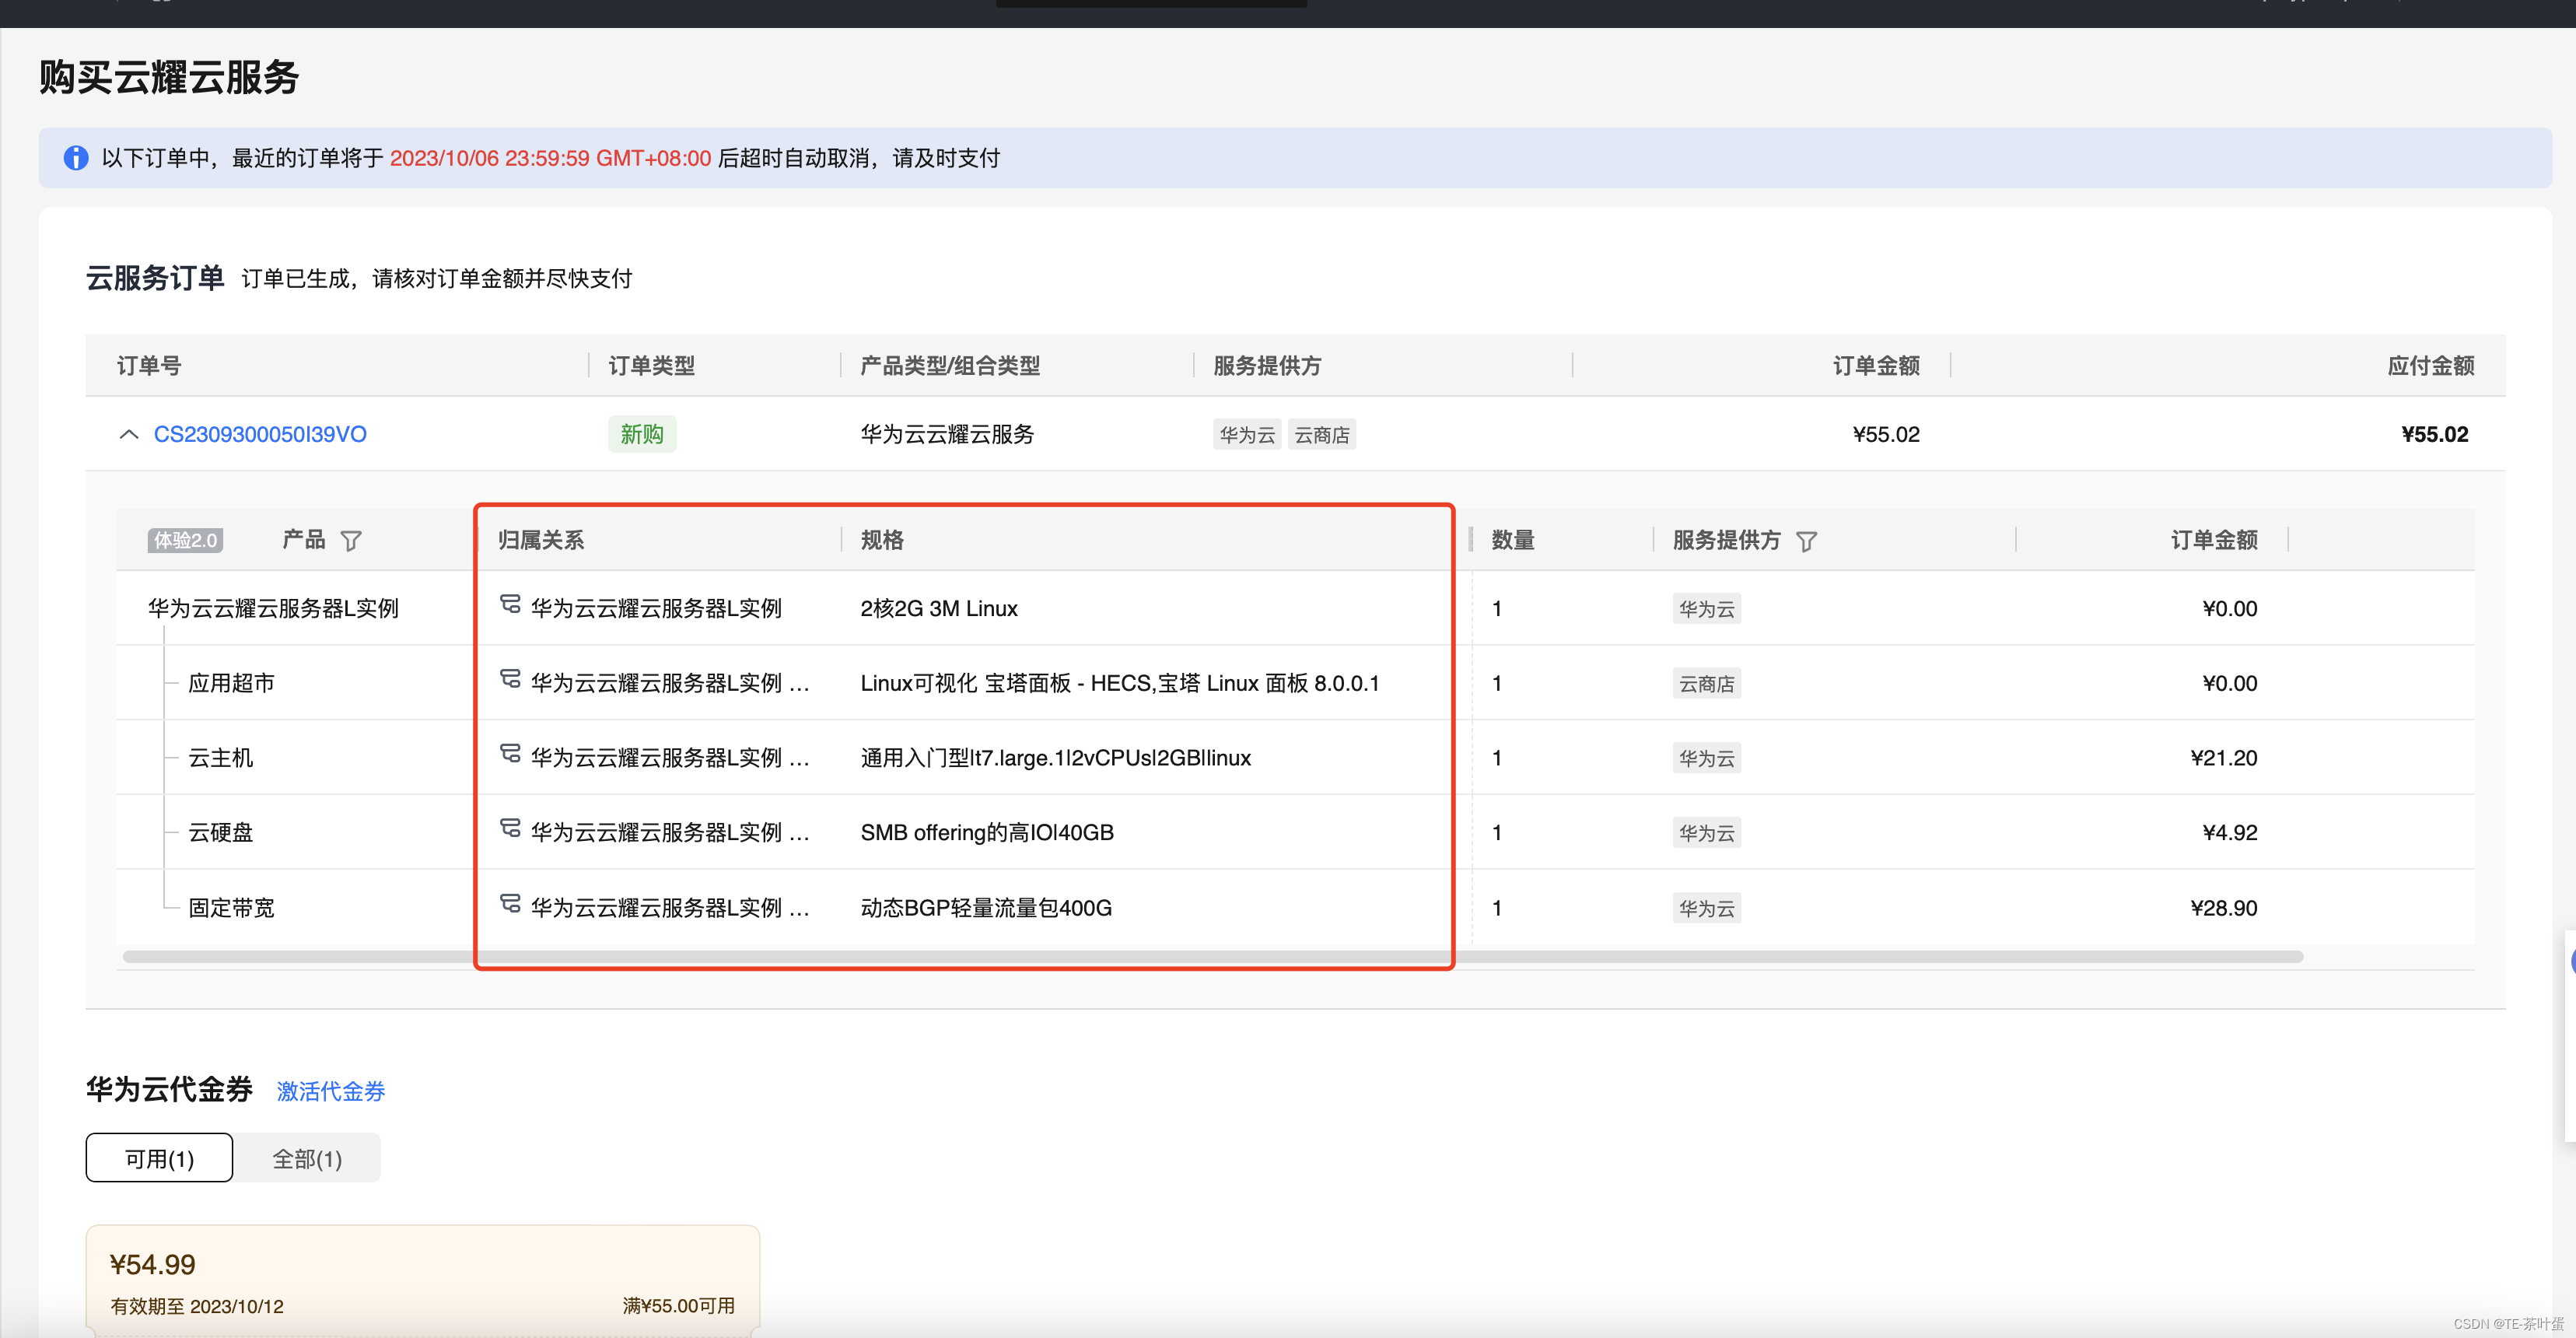Open the 服务提供方 column filter icon
Image resolution: width=2576 pixels, height=1338 pixels.
pyautogui.click(x=1806, y=541)
